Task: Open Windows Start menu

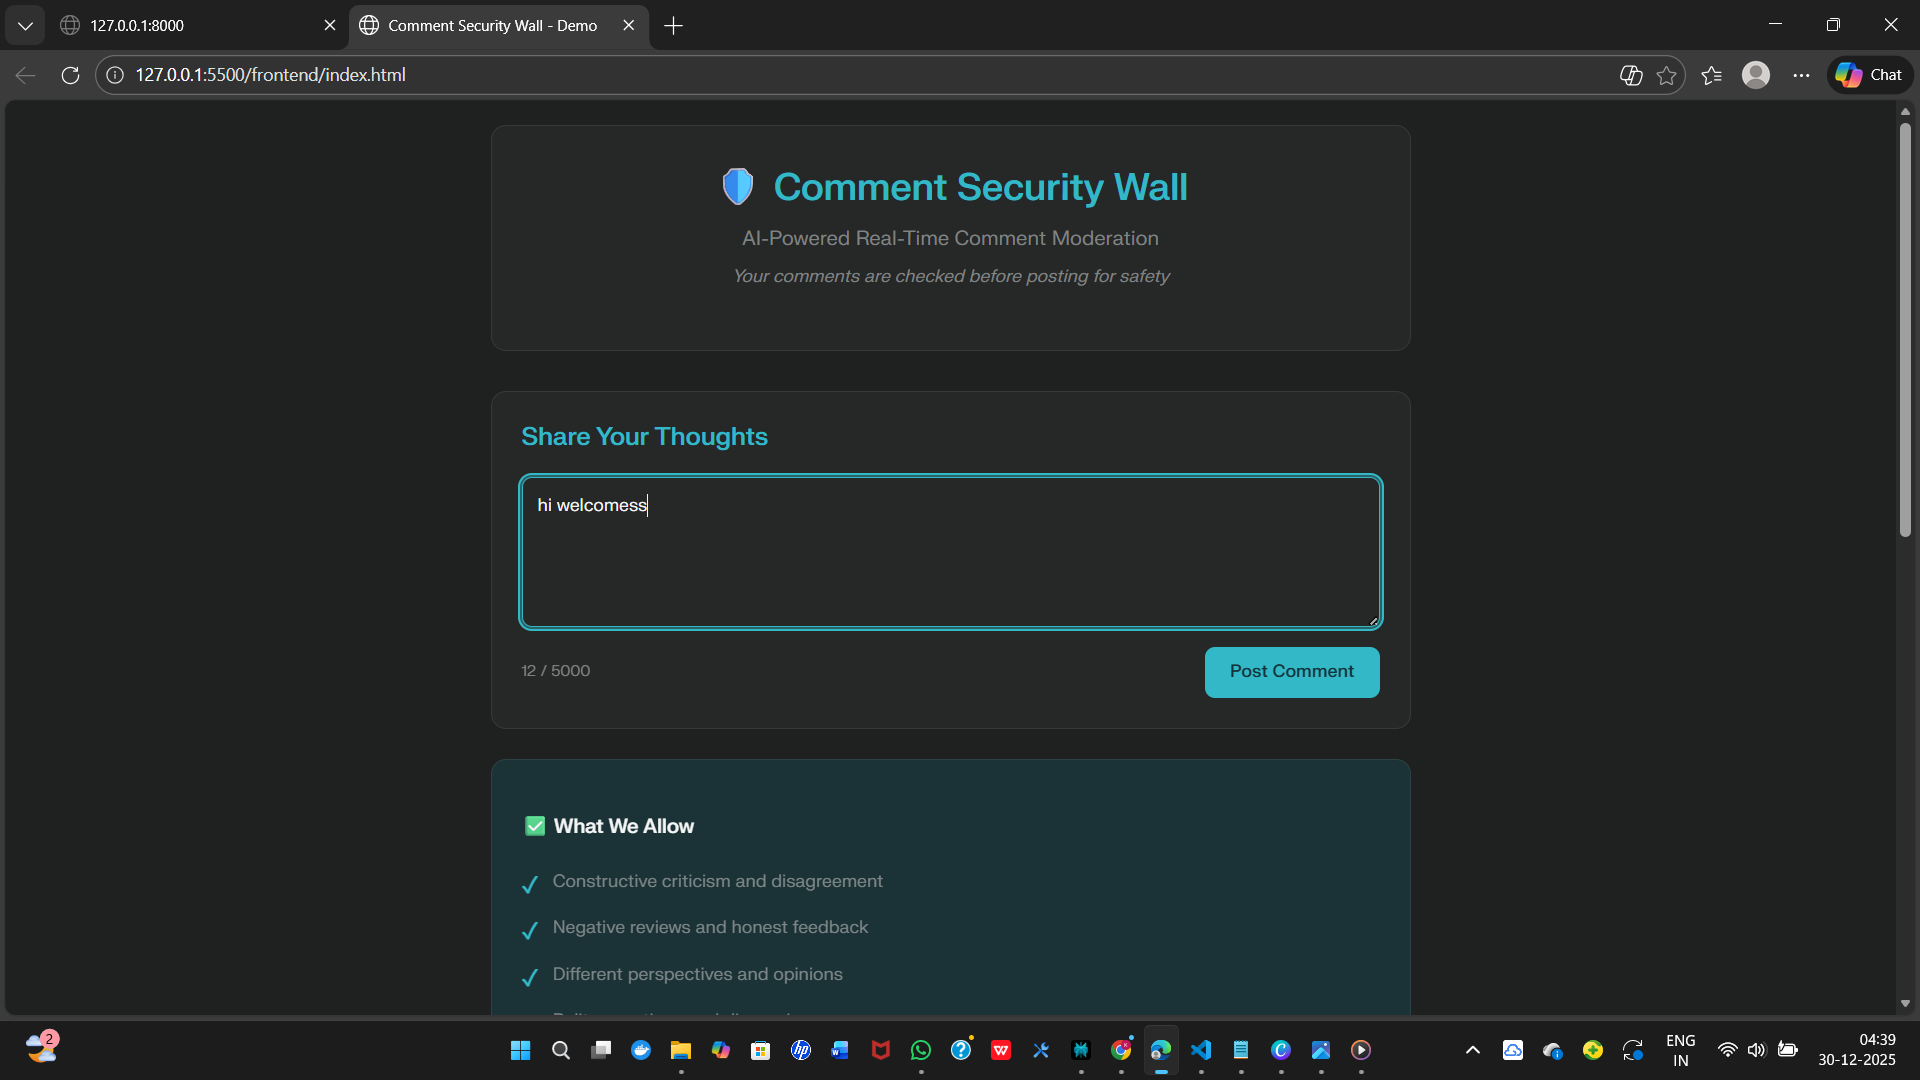Action: (x=520, y=1050)
